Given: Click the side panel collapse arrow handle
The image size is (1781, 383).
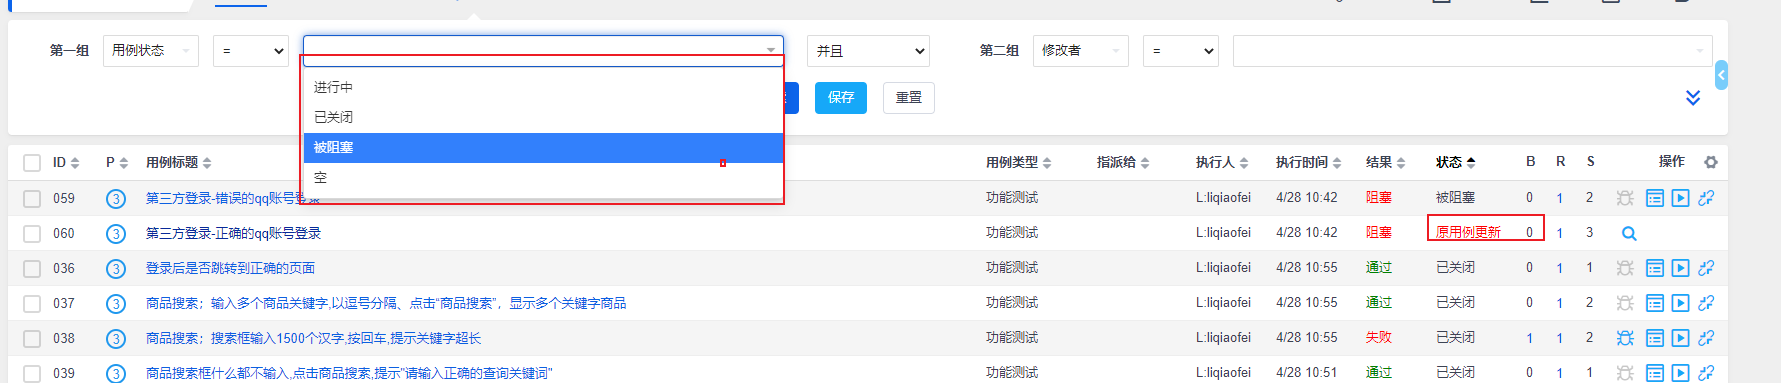Looking at the screenshot, I should (x=1721, y=75).
